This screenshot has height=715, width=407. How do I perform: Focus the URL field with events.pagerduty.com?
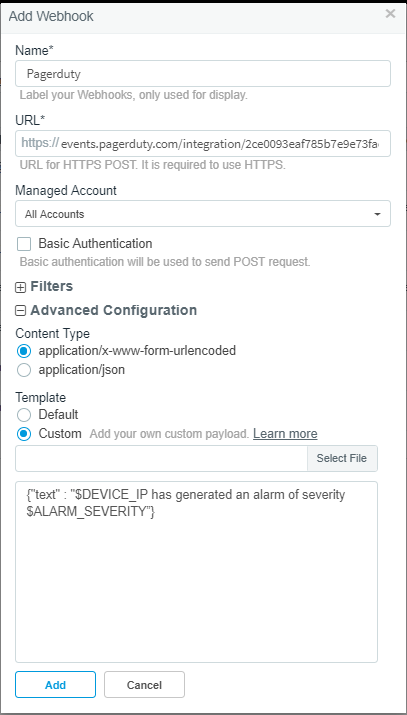[203, 144]
